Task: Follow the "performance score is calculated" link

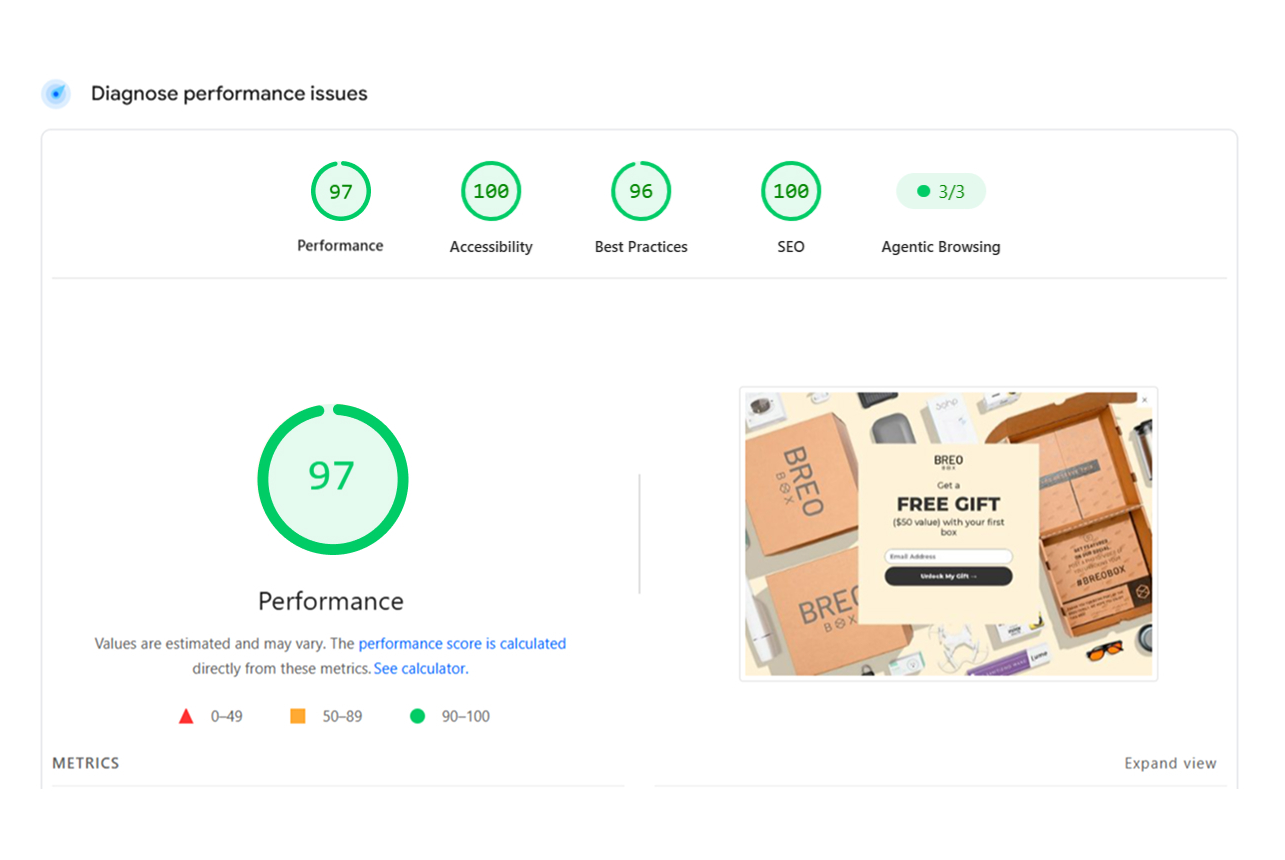Action: [x=462, y=644]
